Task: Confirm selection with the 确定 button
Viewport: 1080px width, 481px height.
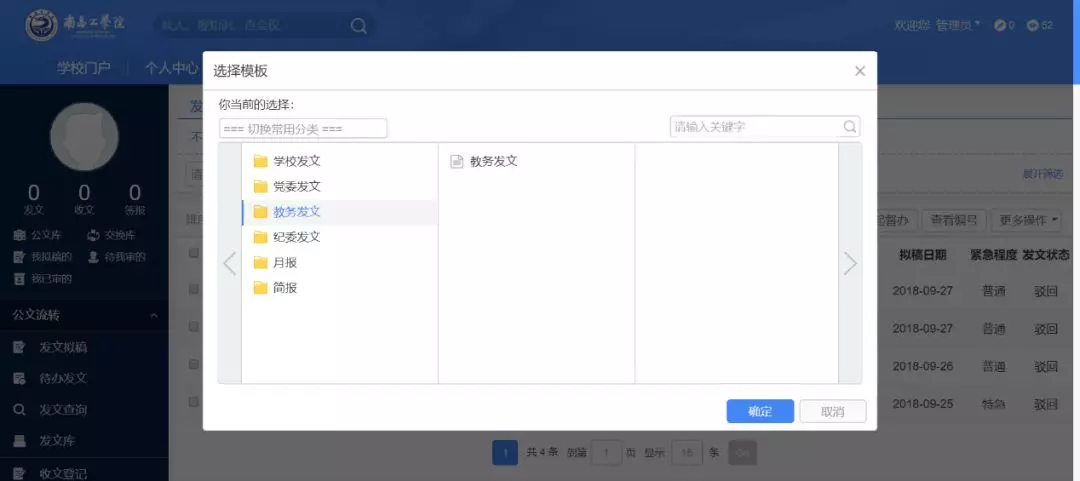Action: [x=760, y=411]
